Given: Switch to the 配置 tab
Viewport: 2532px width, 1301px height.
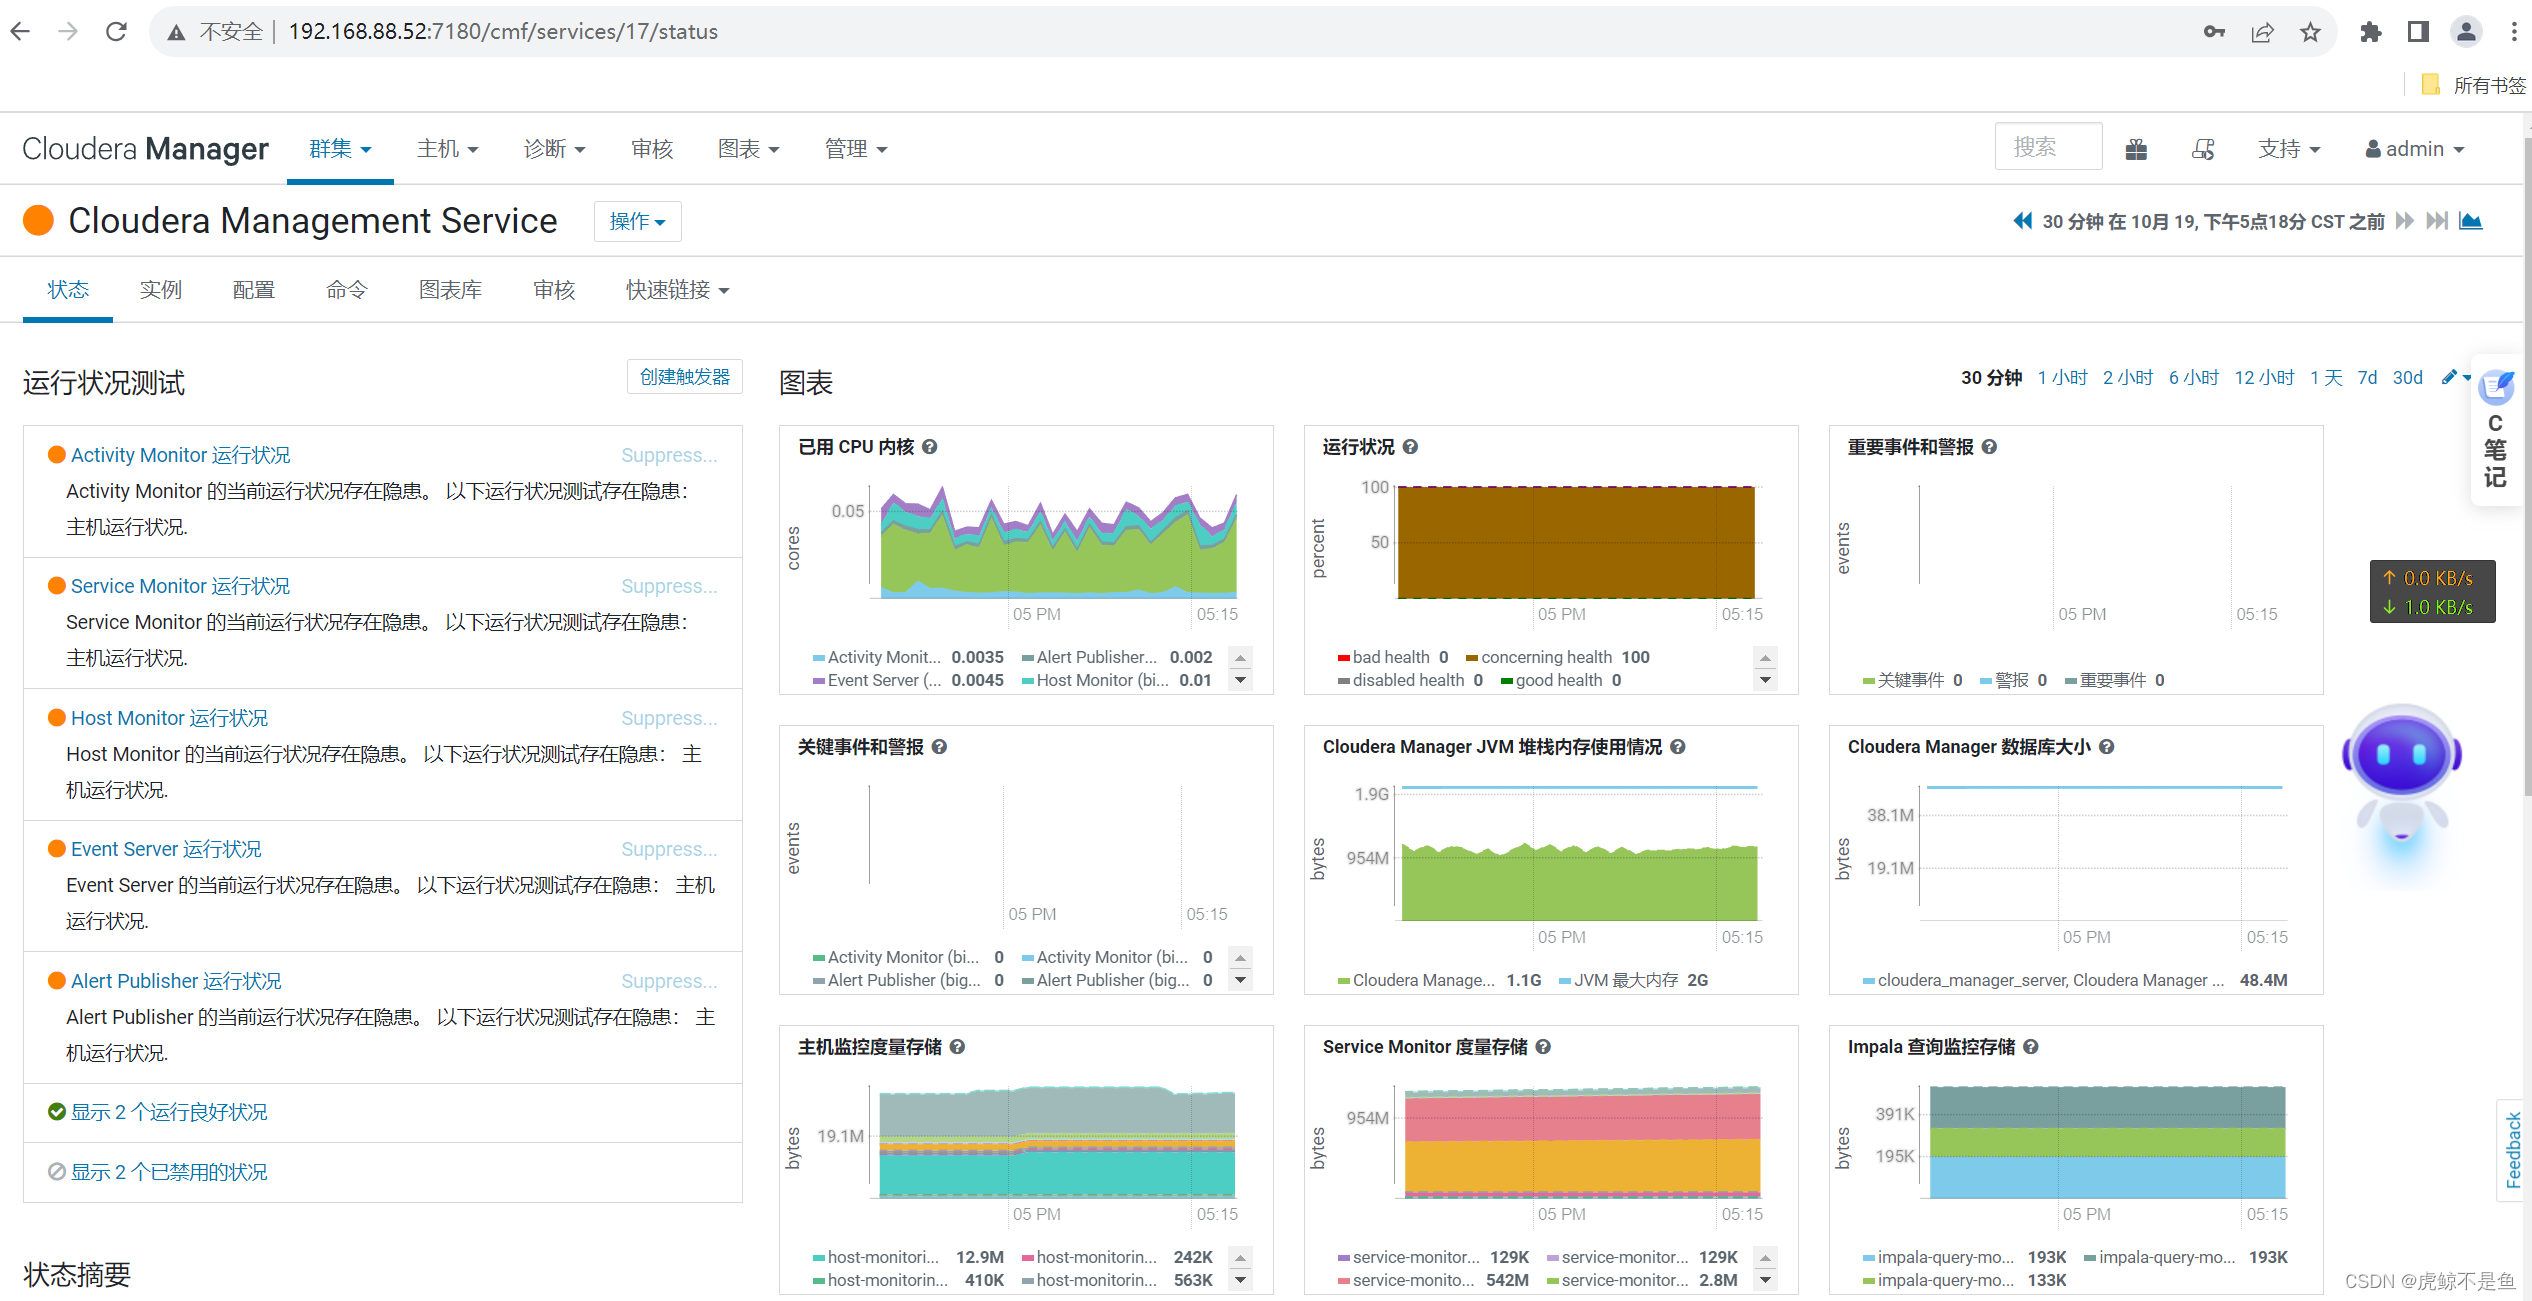Looking at the screenshot, I should pyautogui.click(x=253, y=290).
